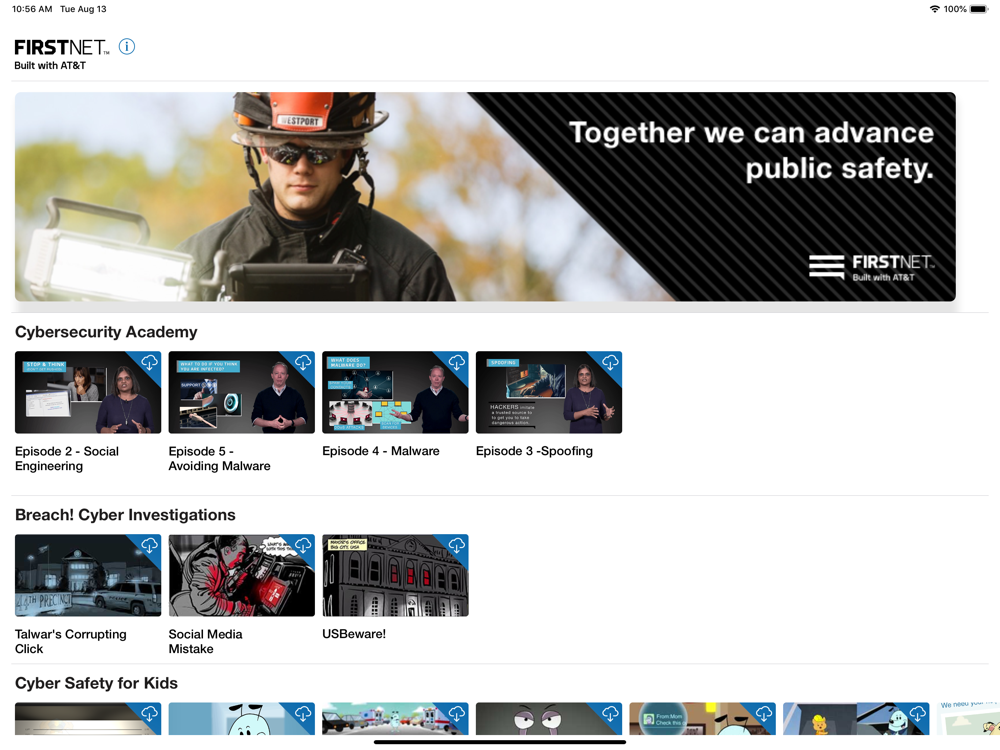Download Episode 2 Social Engineering via cloud icon
Screen dimensions: 1000x750
[x=149, y=363]
